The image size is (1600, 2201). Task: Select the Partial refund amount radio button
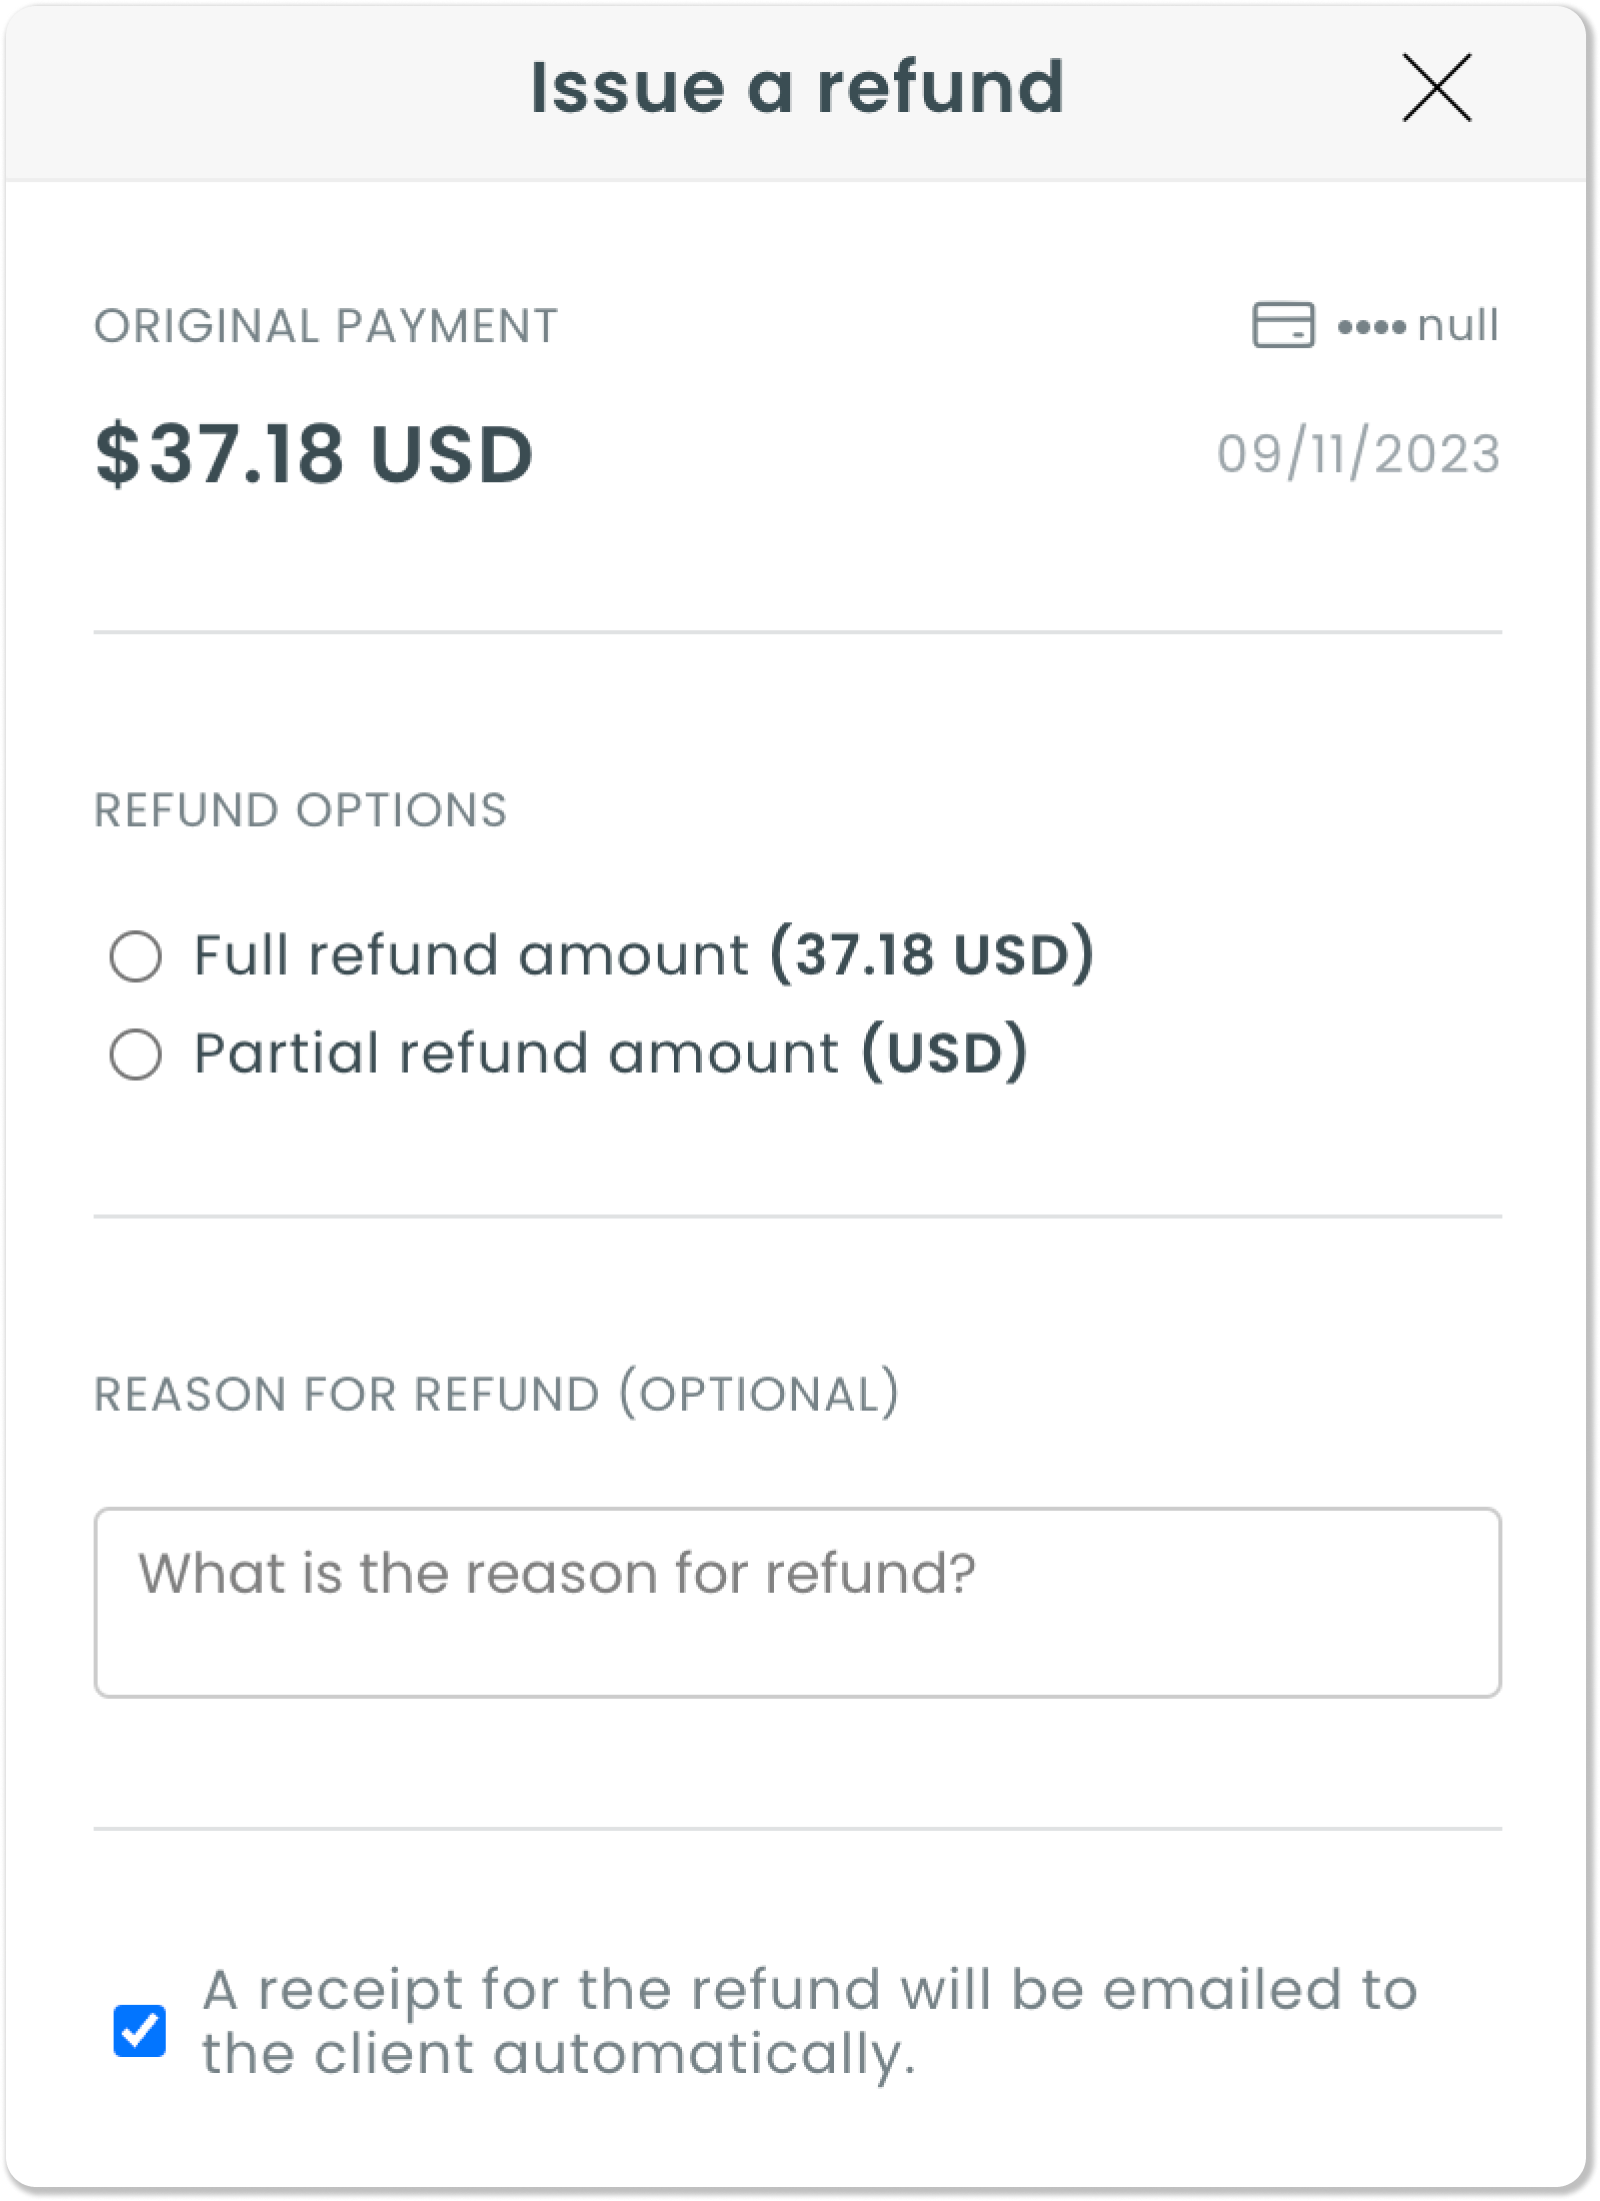(x=136, y=1054)
